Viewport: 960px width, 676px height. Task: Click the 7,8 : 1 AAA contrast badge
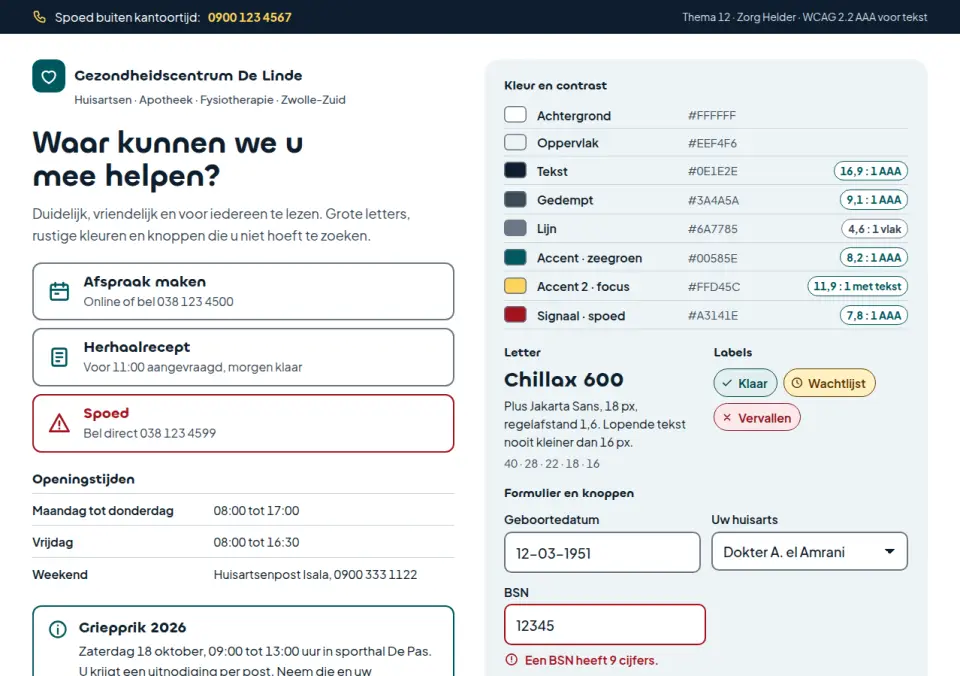tap(874, 315)
